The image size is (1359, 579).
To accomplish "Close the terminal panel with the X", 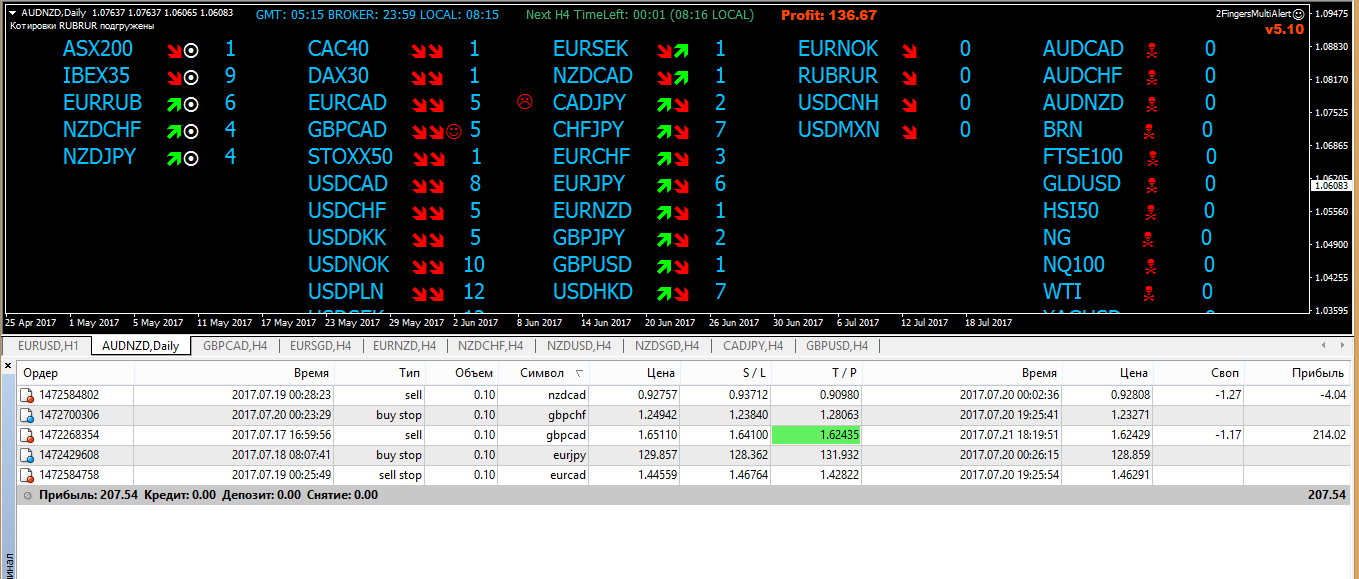I will (x=8, y=367).
